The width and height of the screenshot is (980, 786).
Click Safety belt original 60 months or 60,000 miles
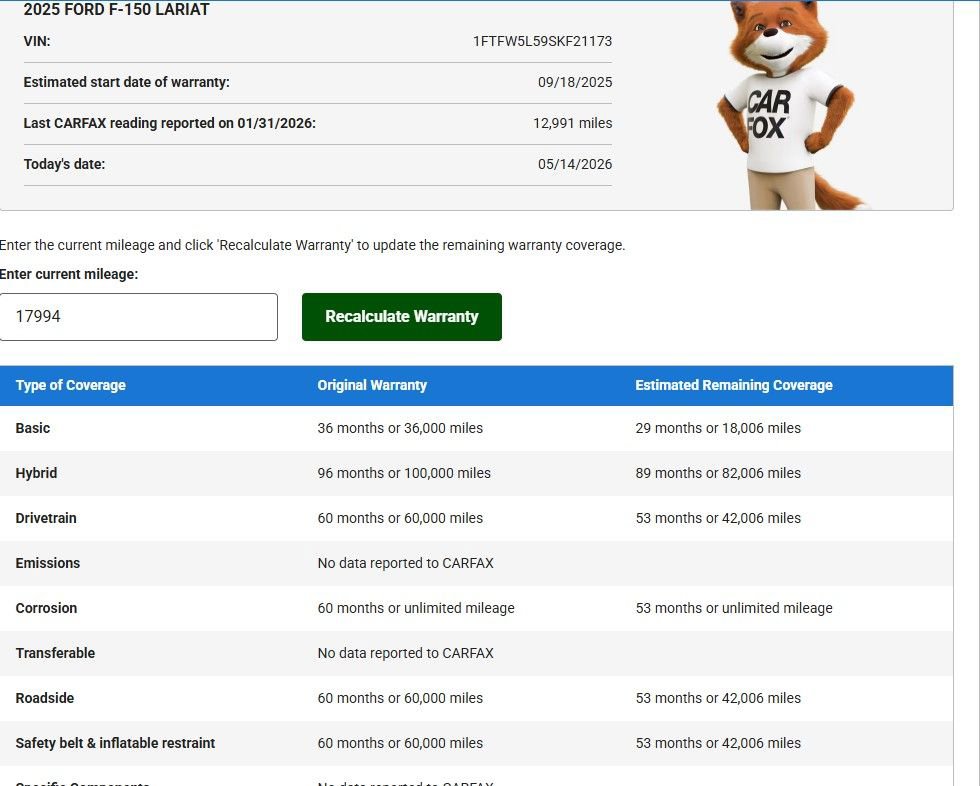(x=400, y=744)
